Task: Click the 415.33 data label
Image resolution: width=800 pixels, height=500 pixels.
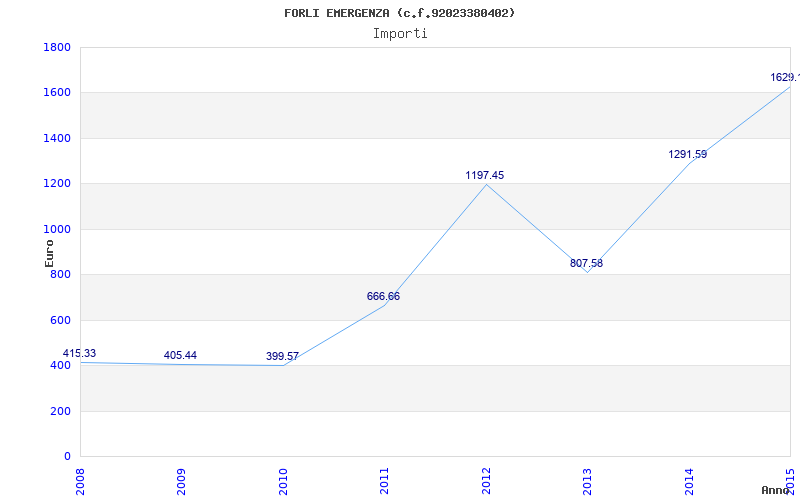Action: (x=80, y=353)
